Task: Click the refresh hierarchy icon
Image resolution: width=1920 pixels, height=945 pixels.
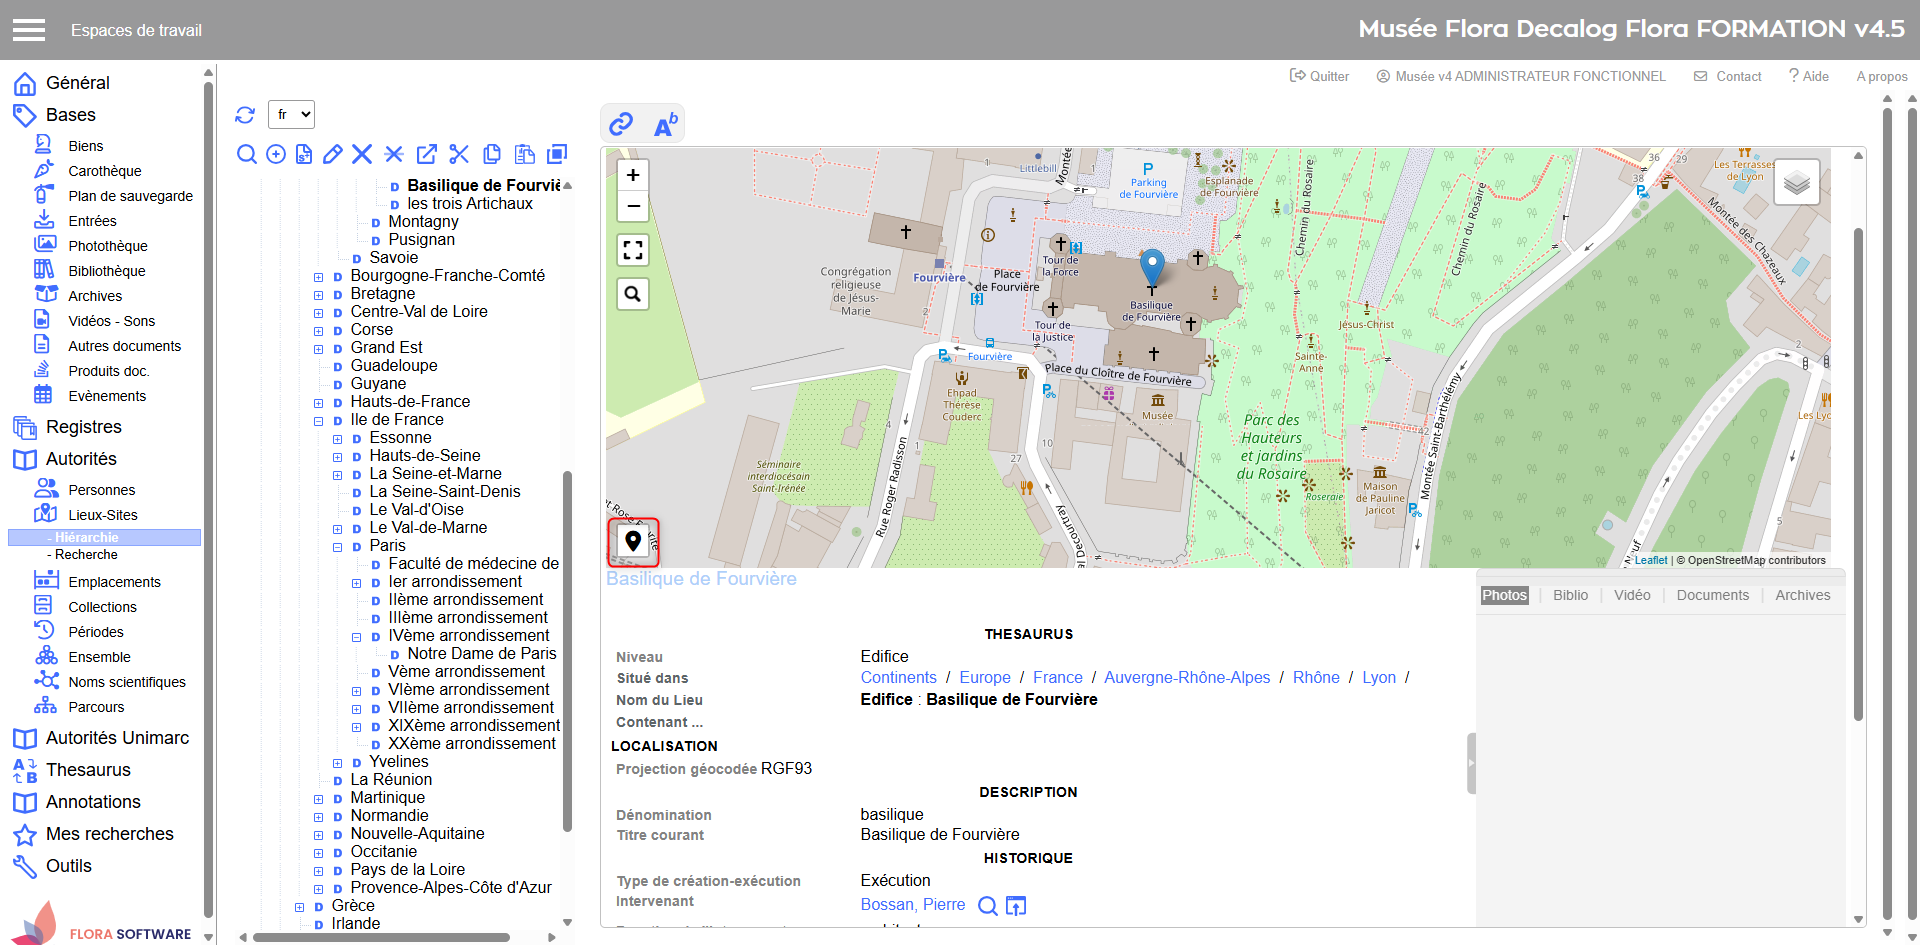Action: click(x=245, y=115)
